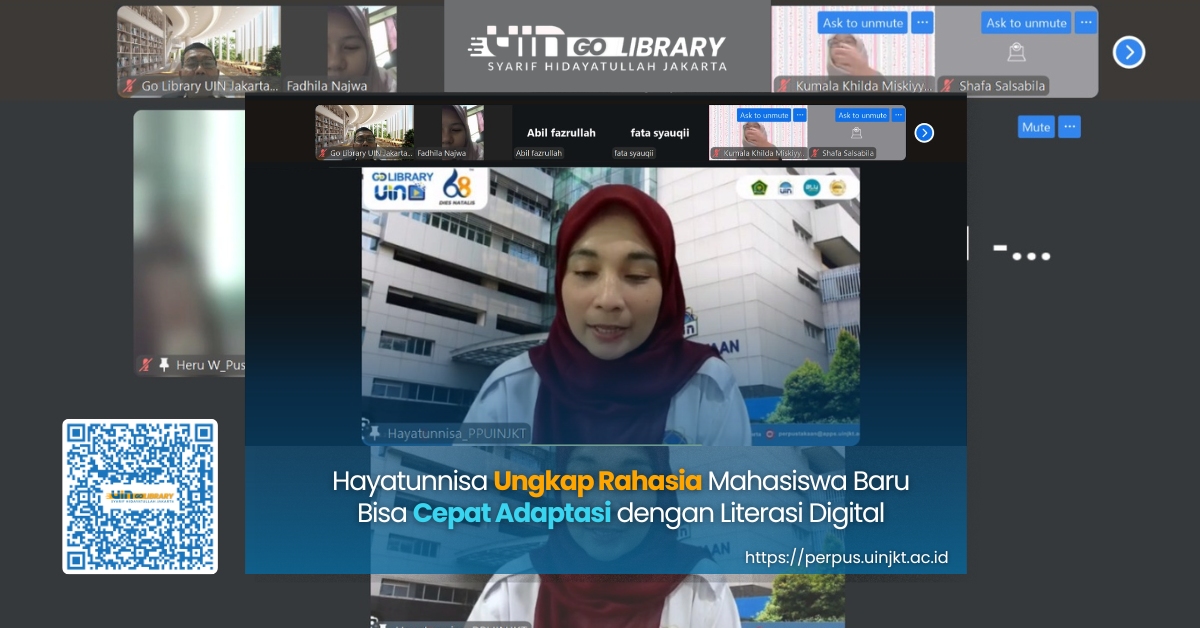Select Abil fazrullah tile in inner strip
Image resolution: width=1200 pixels, height=628 pixels.
[561, 133]
